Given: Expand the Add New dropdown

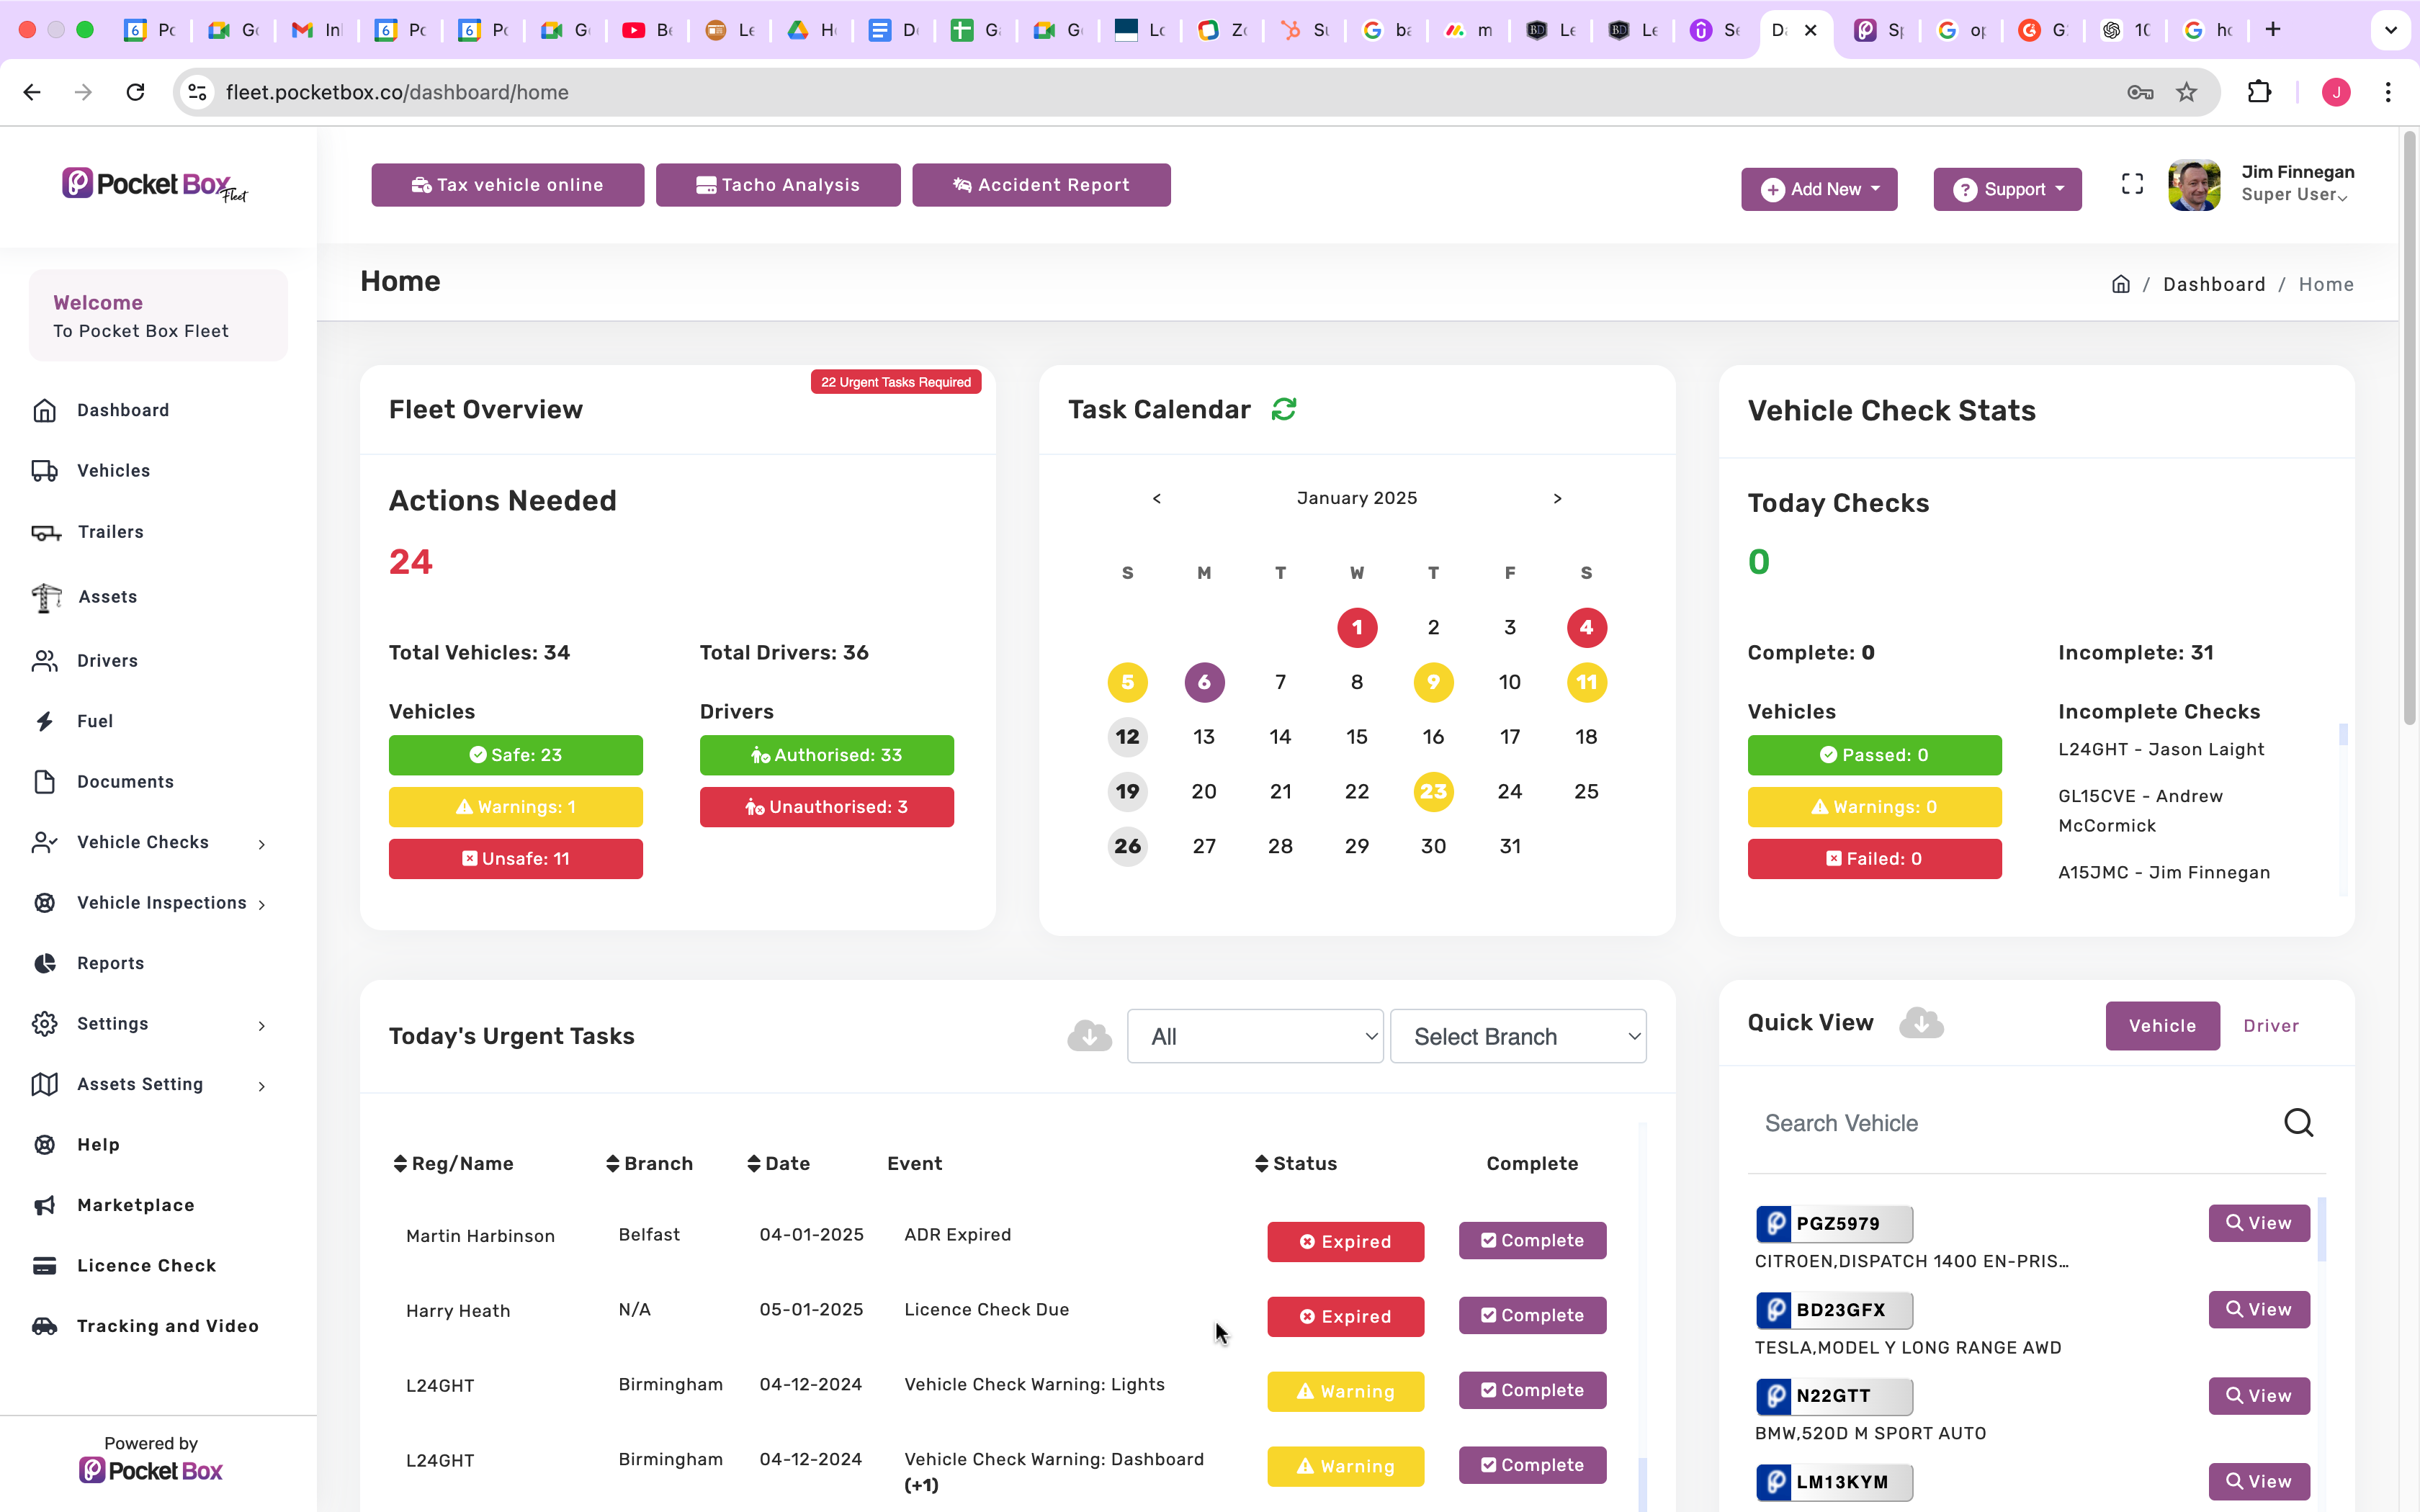Looking at the screenshot, I should [1819, 189].
